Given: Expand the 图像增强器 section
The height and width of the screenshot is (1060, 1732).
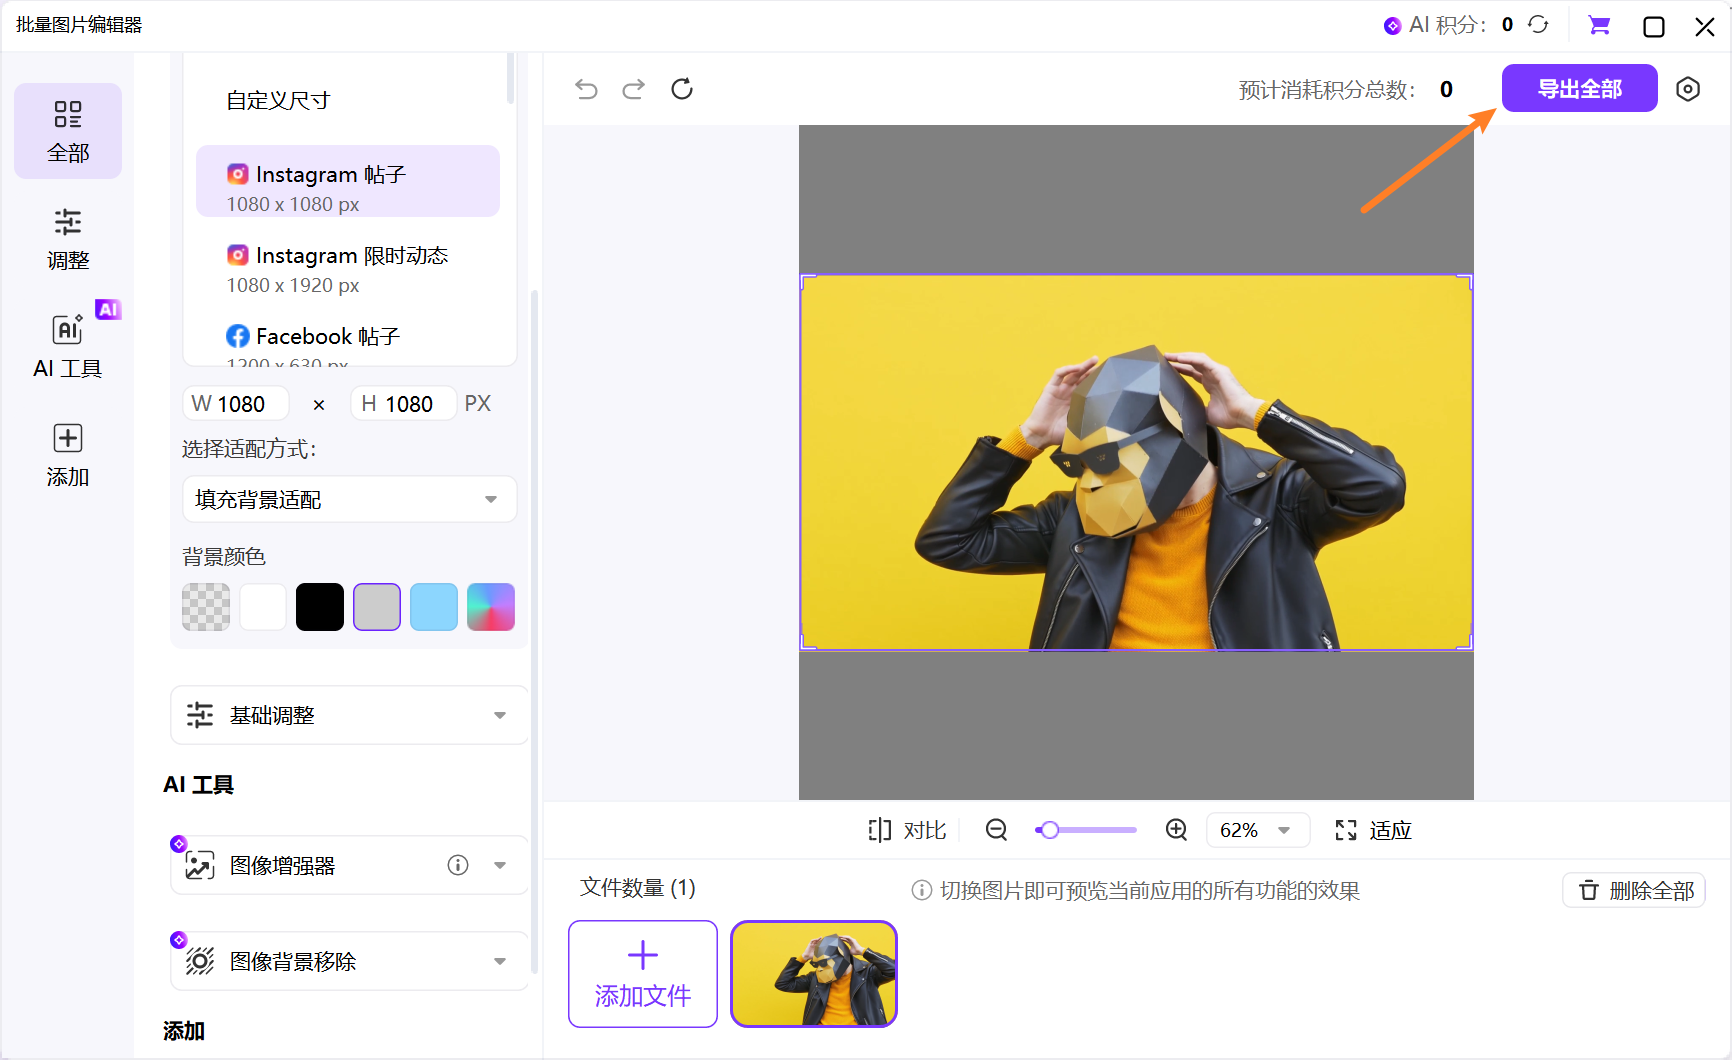Looking at the screenshot, I should coord(500,865).
